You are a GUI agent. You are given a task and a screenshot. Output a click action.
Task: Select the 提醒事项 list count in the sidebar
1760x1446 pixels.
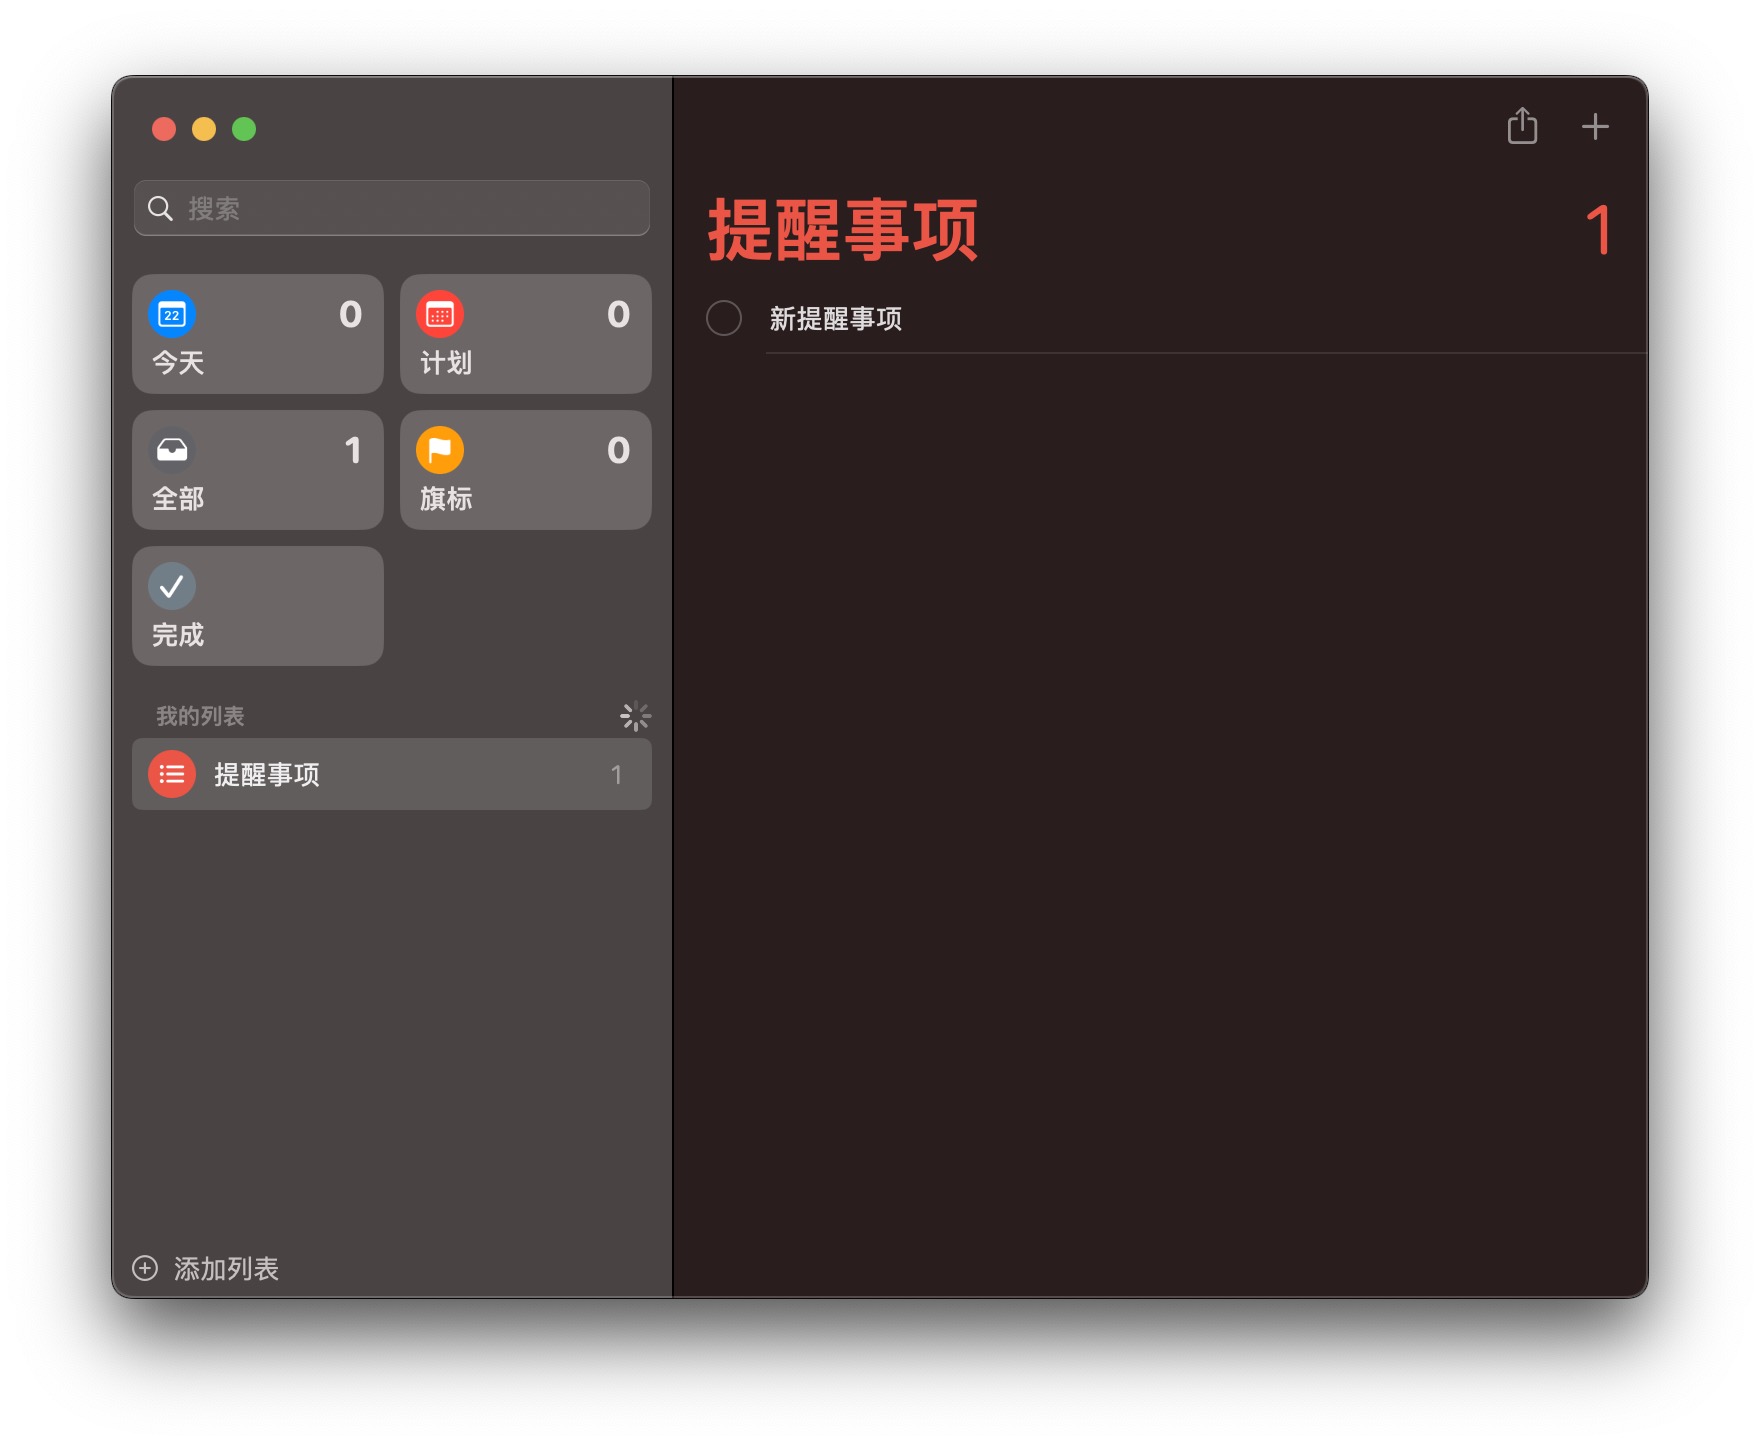pyautogui.click(x=616, y=775)
